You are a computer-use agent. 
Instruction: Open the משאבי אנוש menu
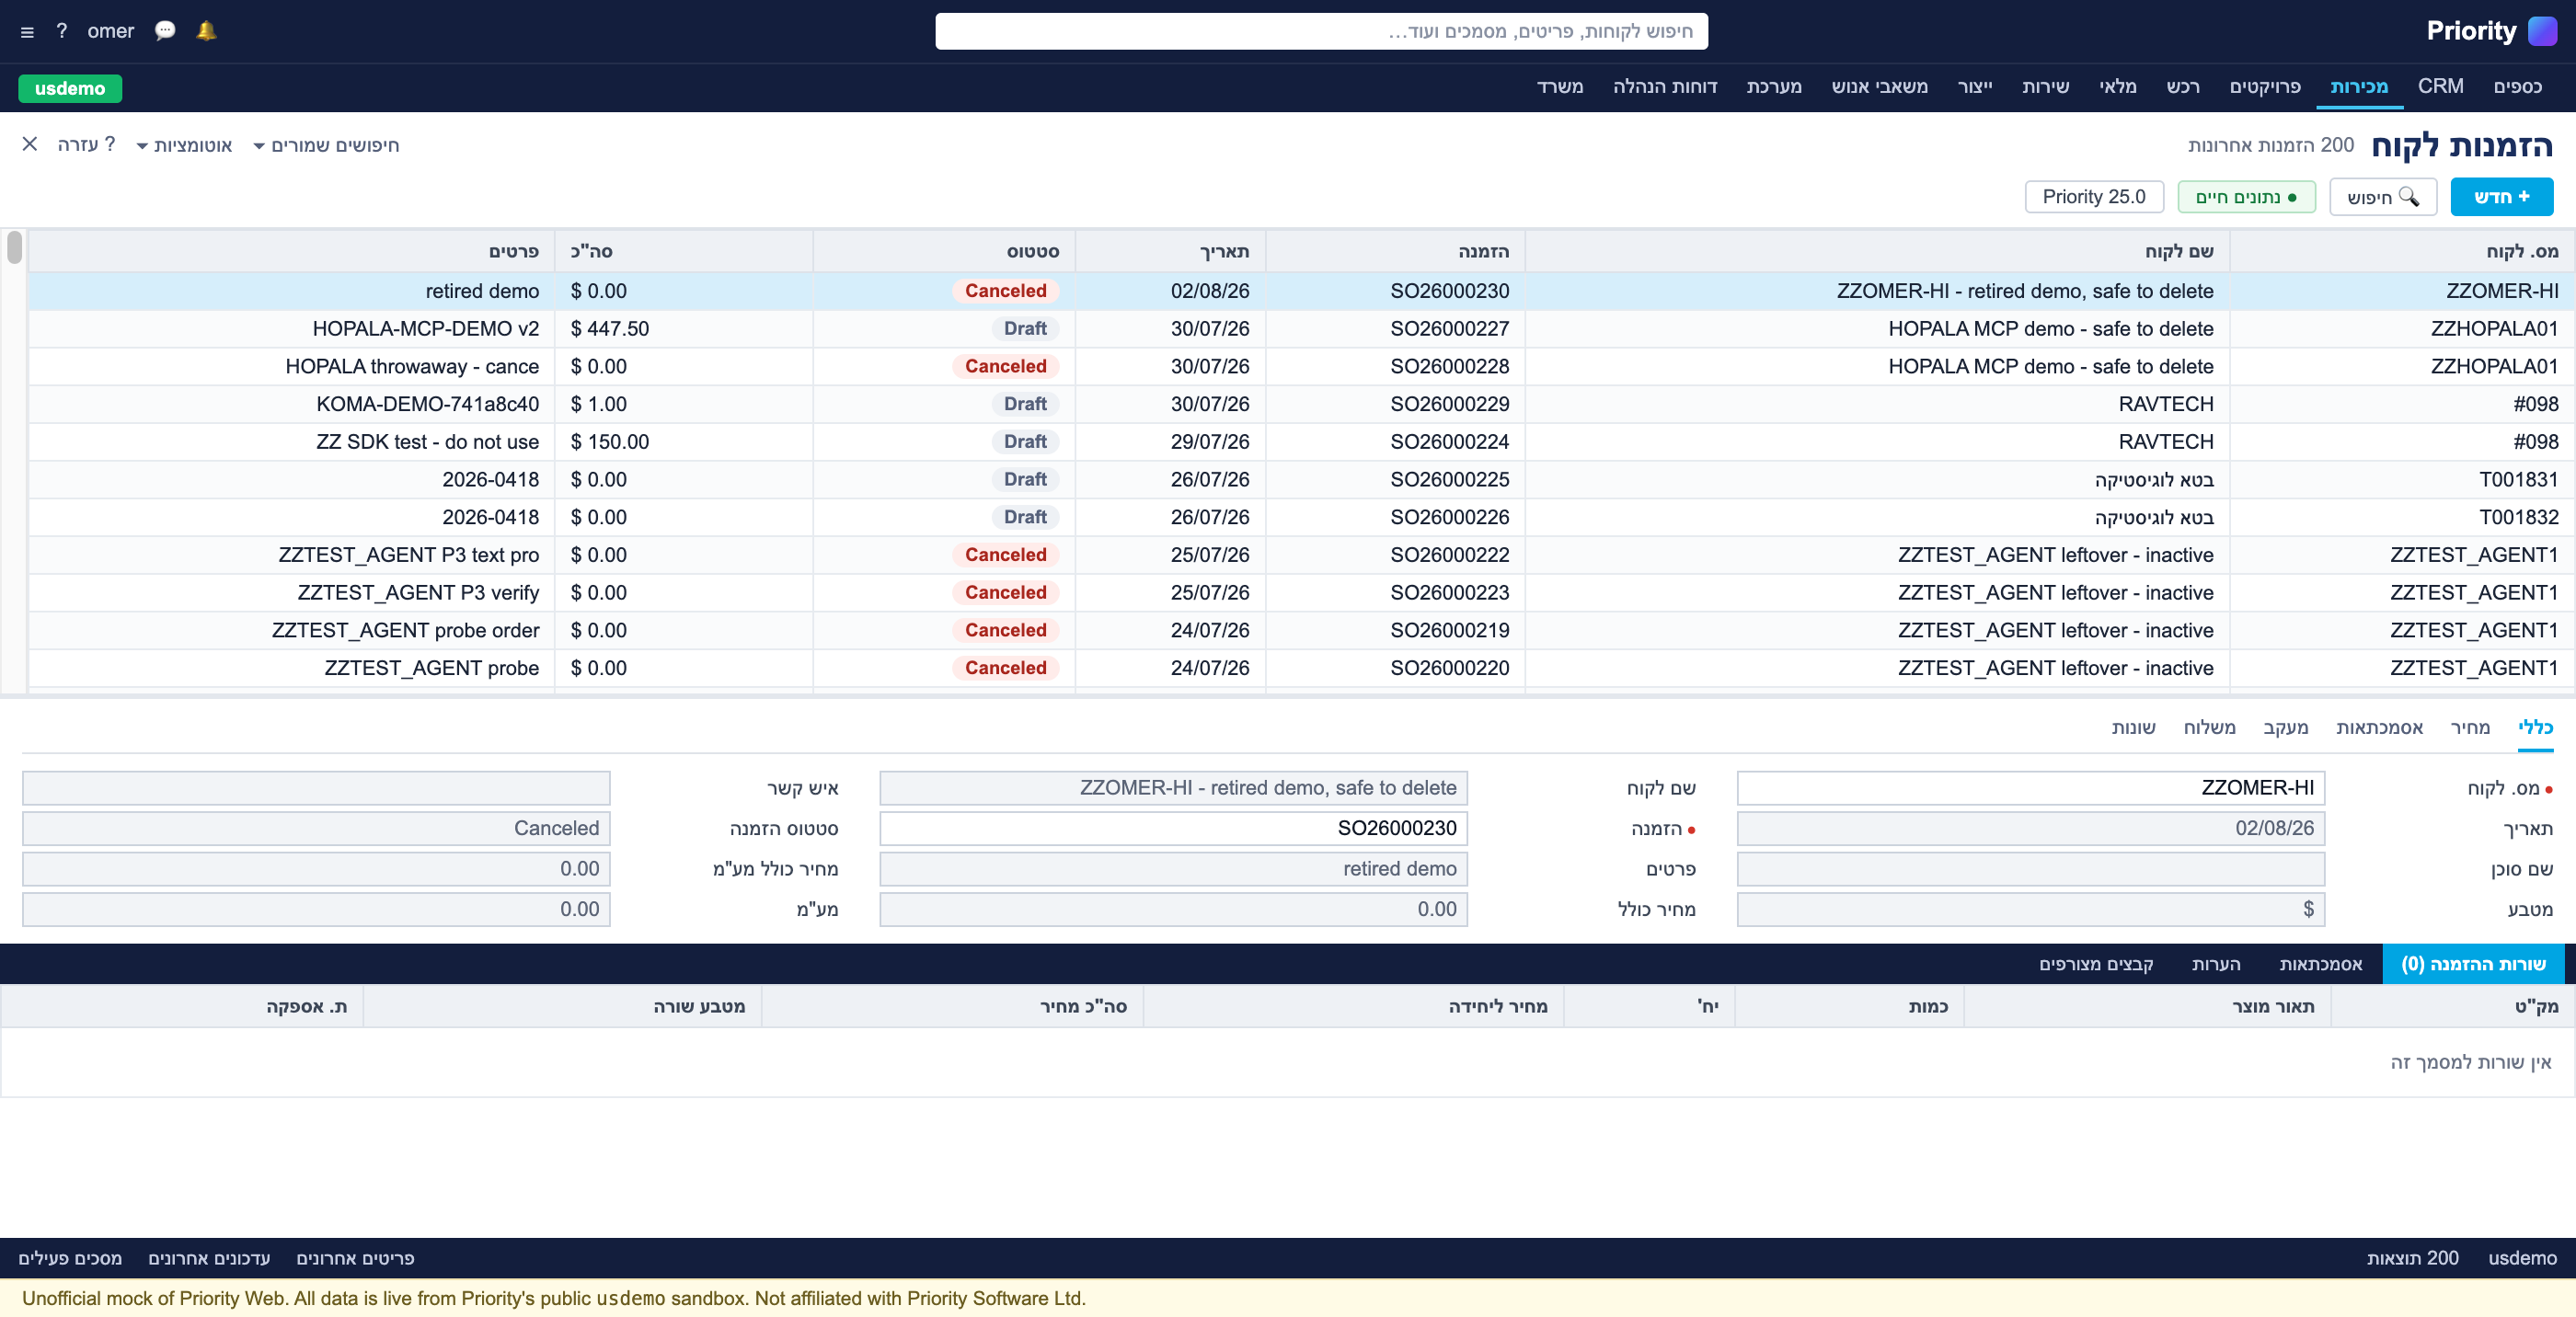1879,86
